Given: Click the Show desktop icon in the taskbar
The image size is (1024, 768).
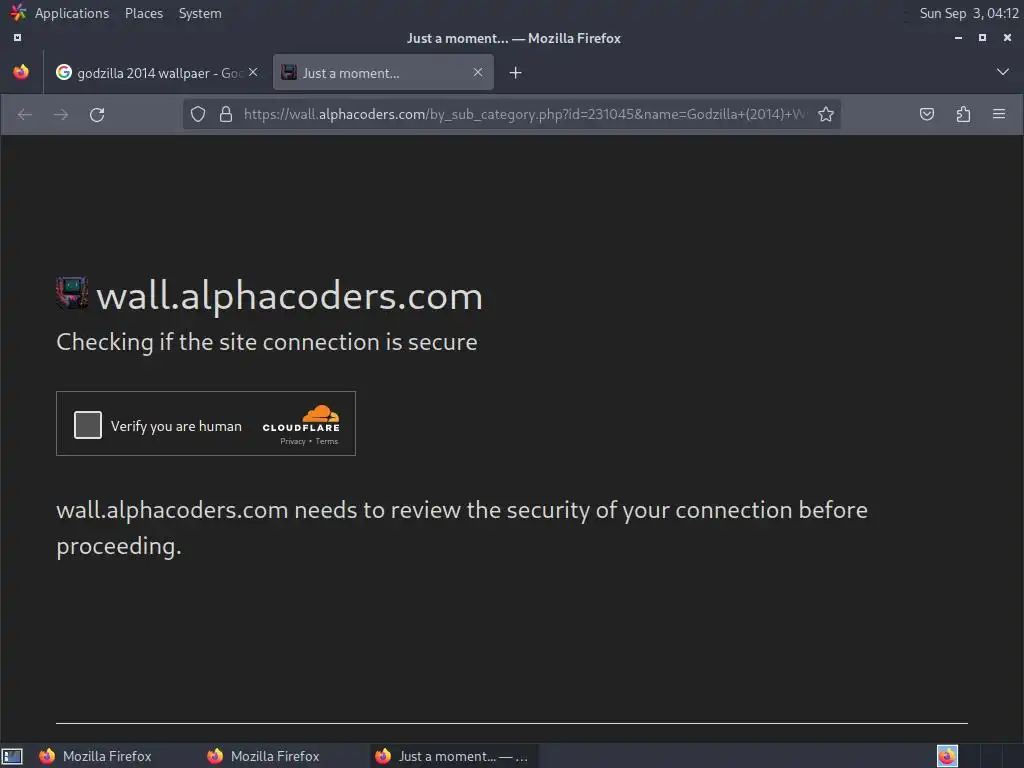Looking at the screenshot, I should (x=12, y=756).
